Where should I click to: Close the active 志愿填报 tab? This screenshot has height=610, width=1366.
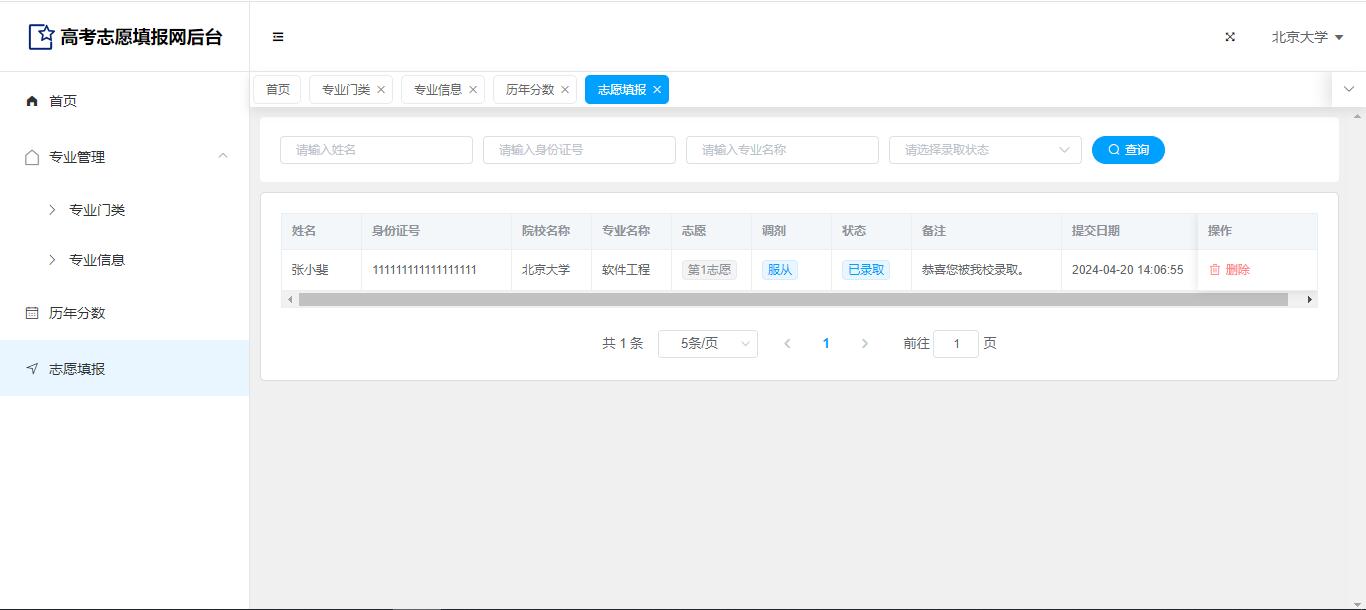tap(657, 90)
